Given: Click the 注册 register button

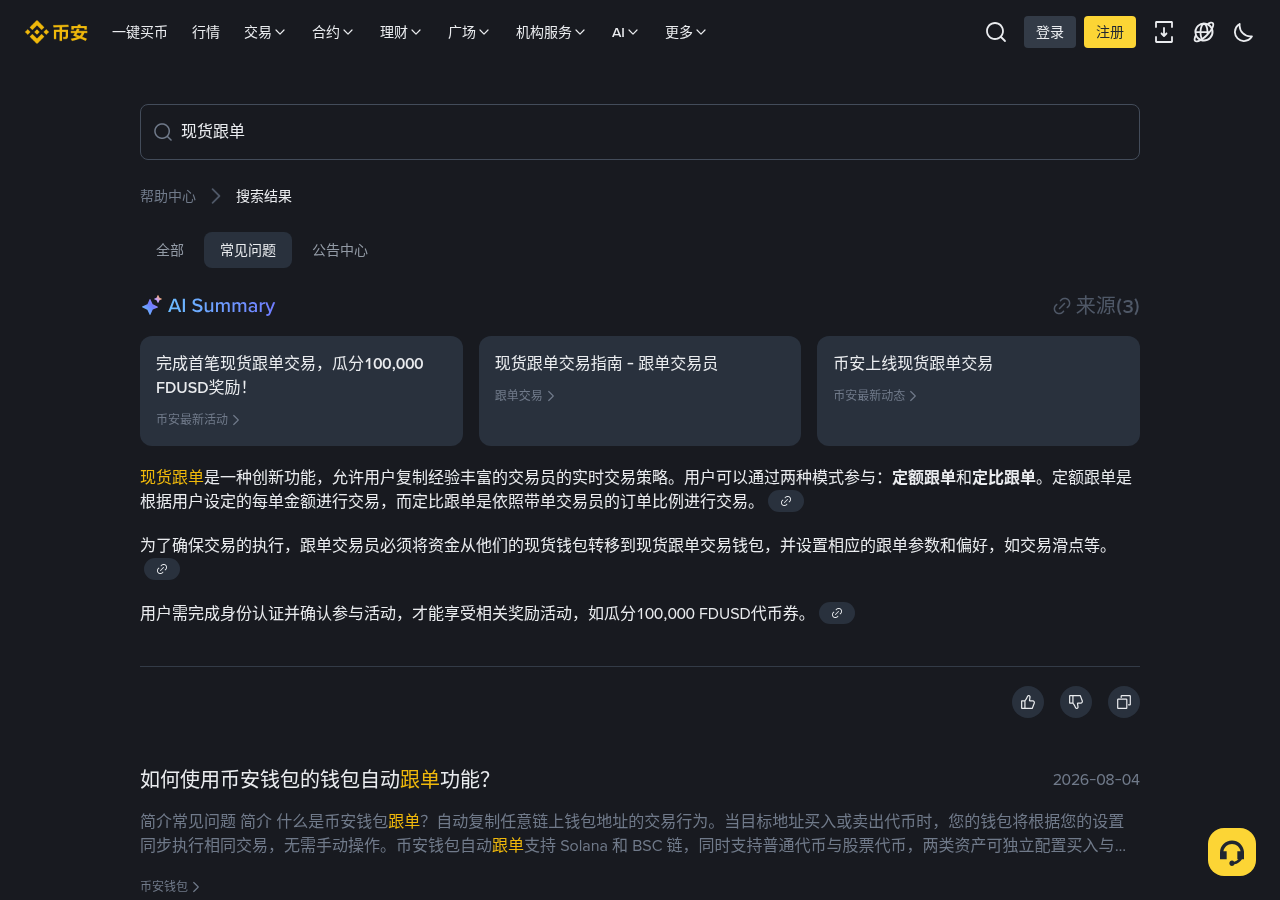Looking at the screenshot, I should (1110, 32).
